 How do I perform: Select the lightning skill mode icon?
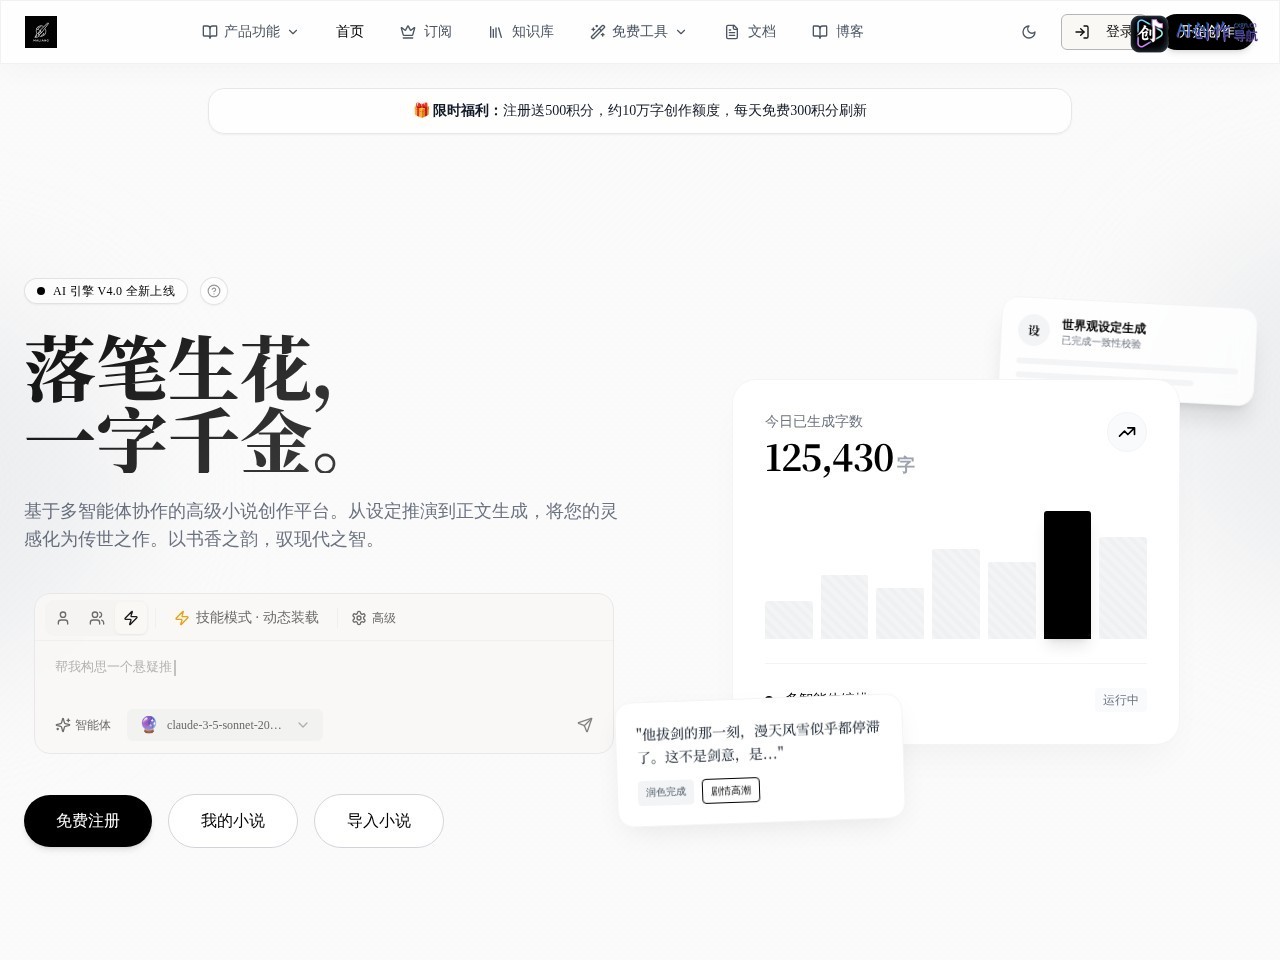(x=131, y=618)
